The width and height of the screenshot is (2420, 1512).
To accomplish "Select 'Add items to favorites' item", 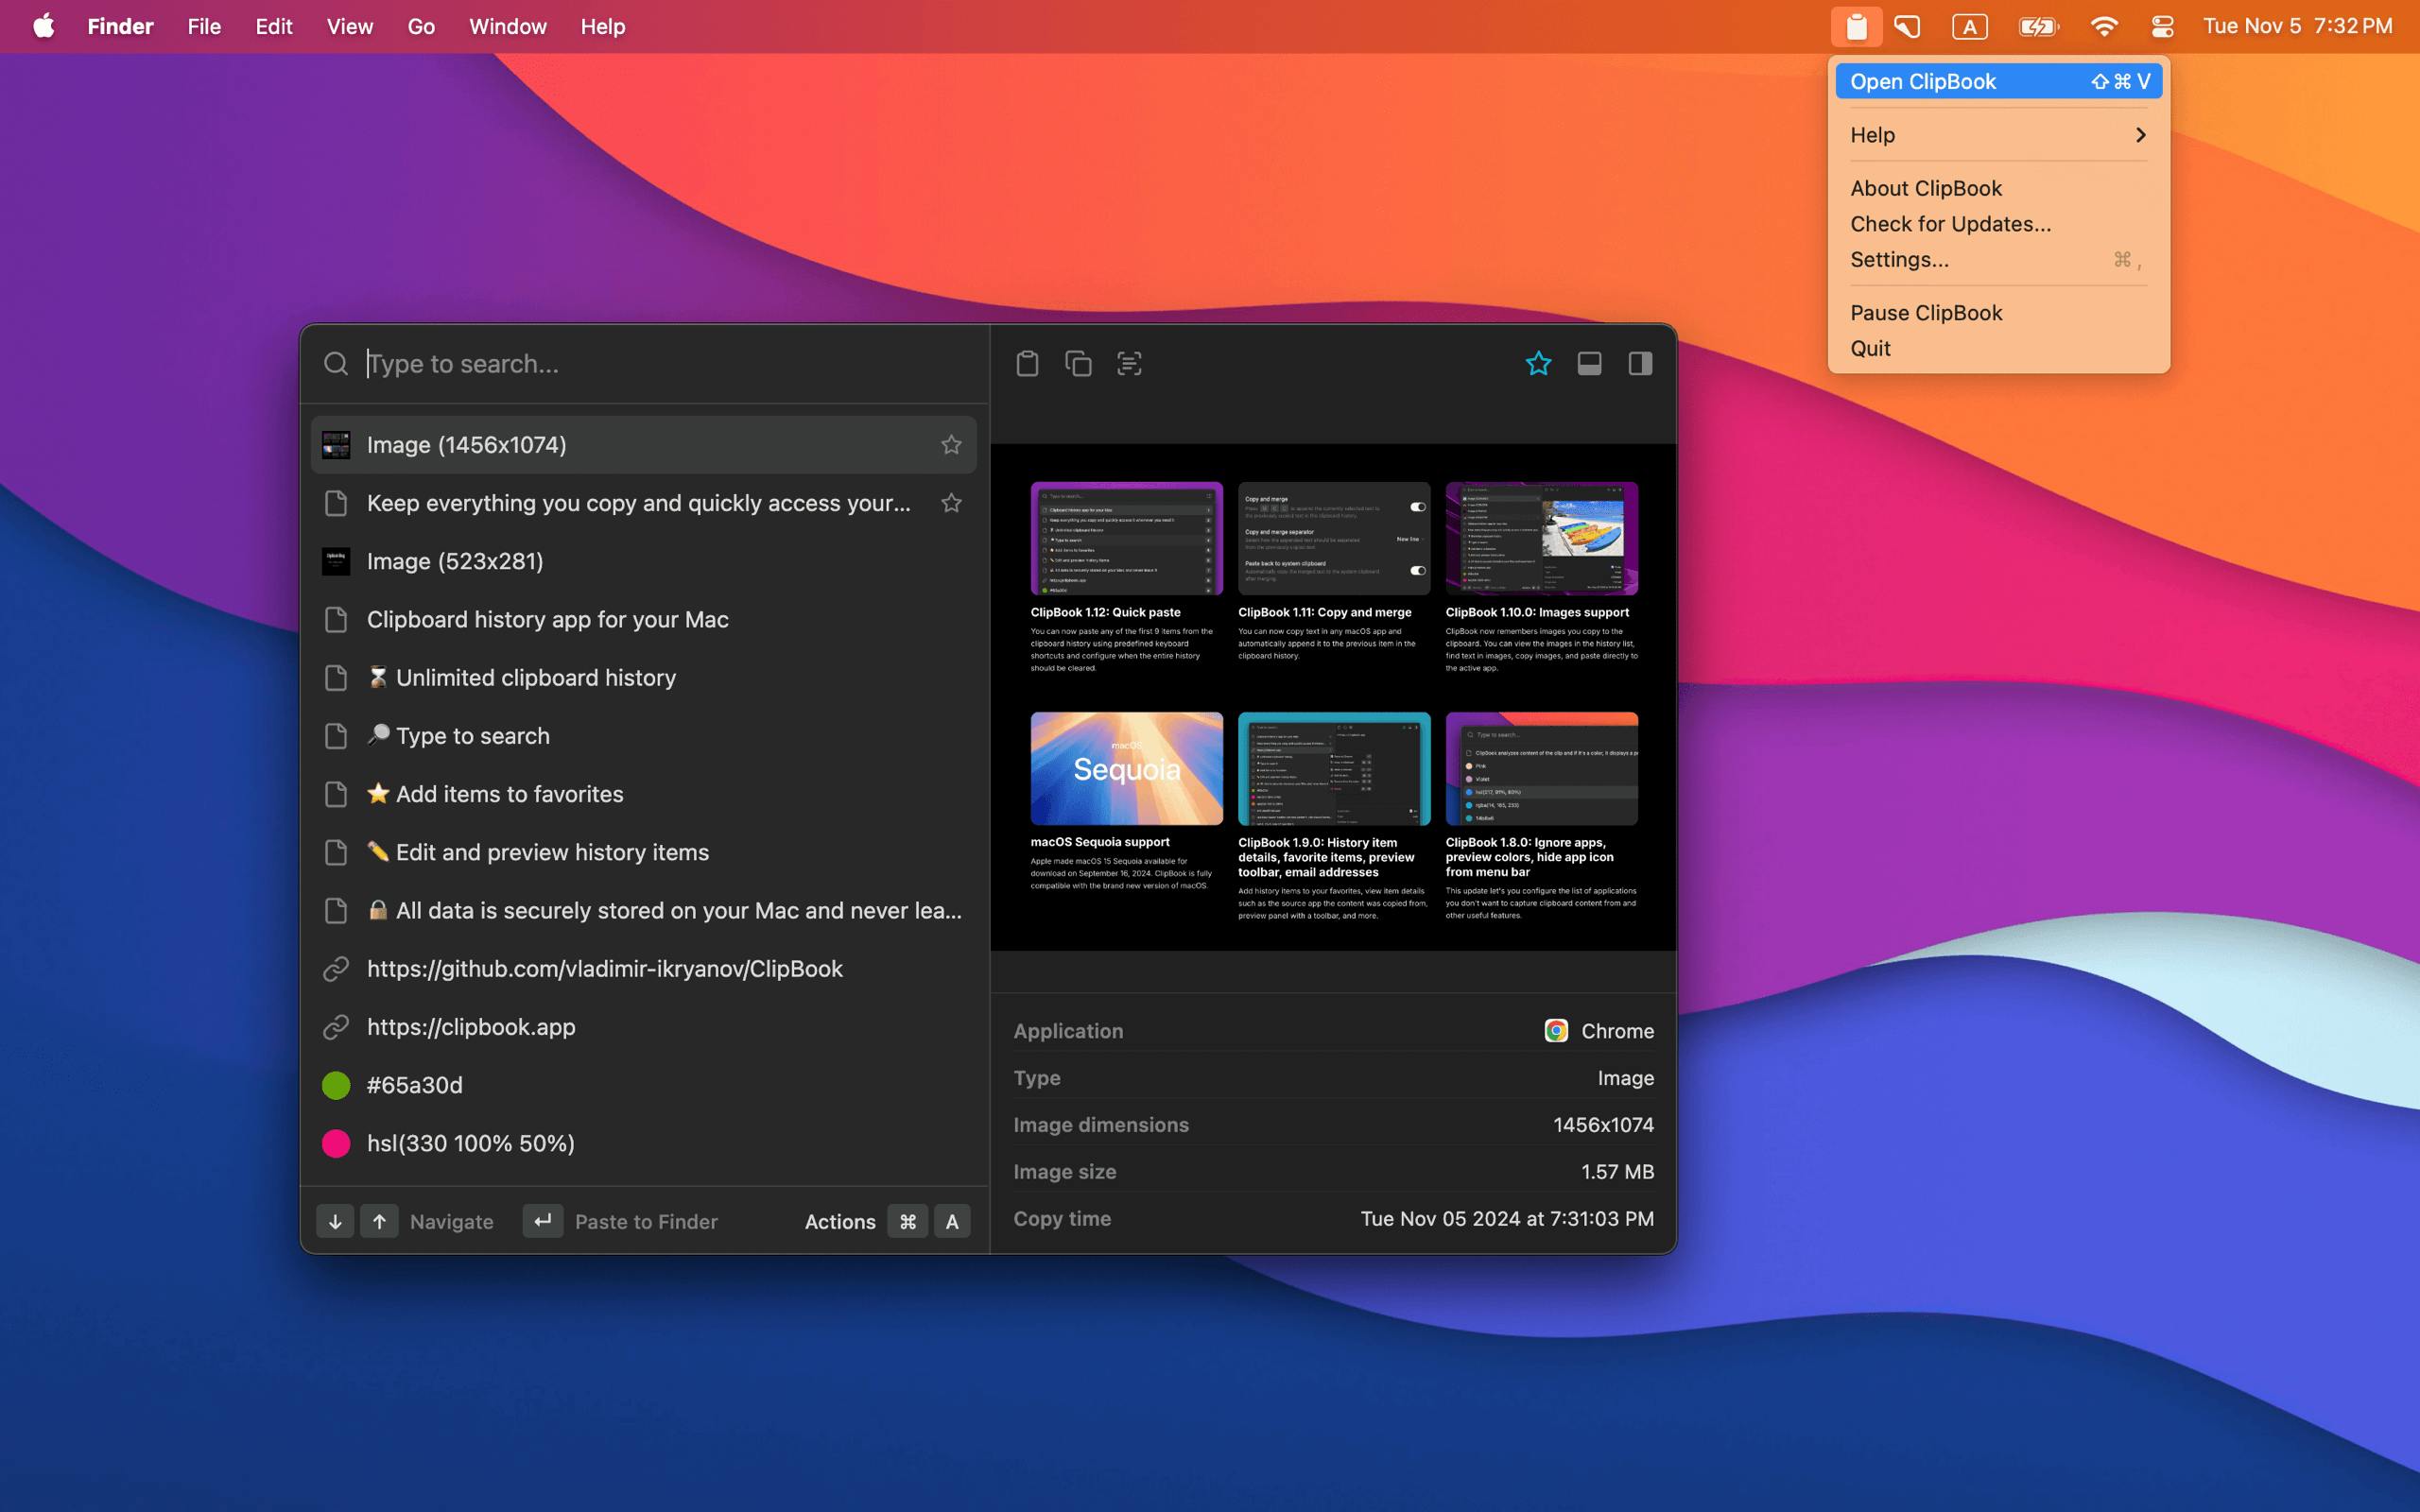I will pos(644,794).
